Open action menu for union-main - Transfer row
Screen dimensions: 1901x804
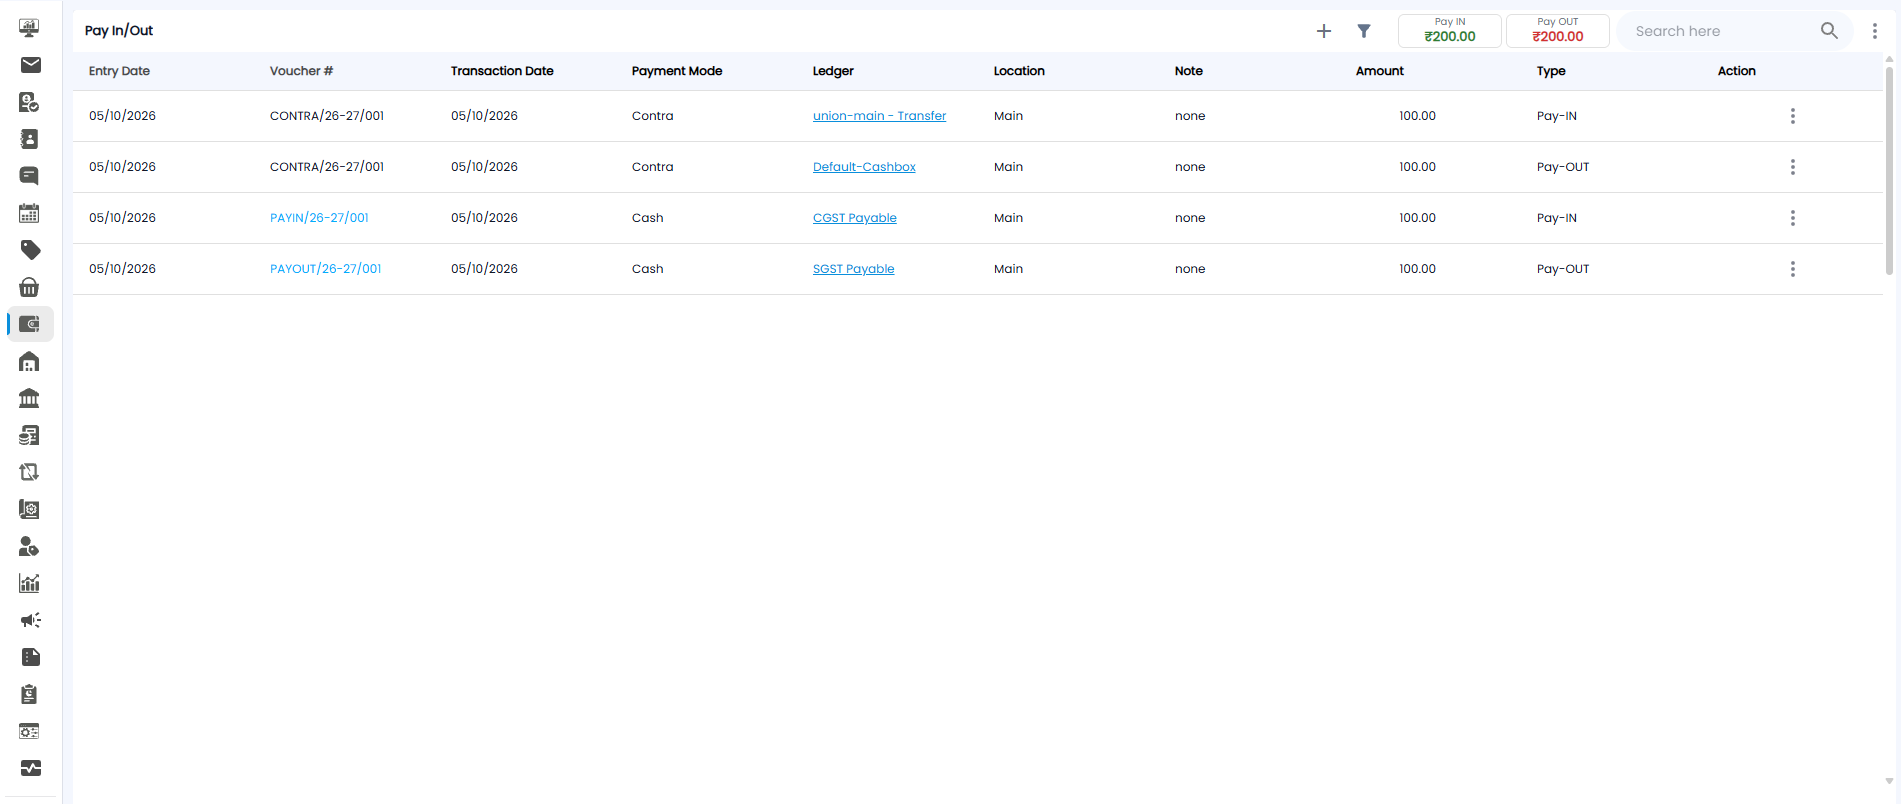pyautogui.click(x=1793, y=116)
